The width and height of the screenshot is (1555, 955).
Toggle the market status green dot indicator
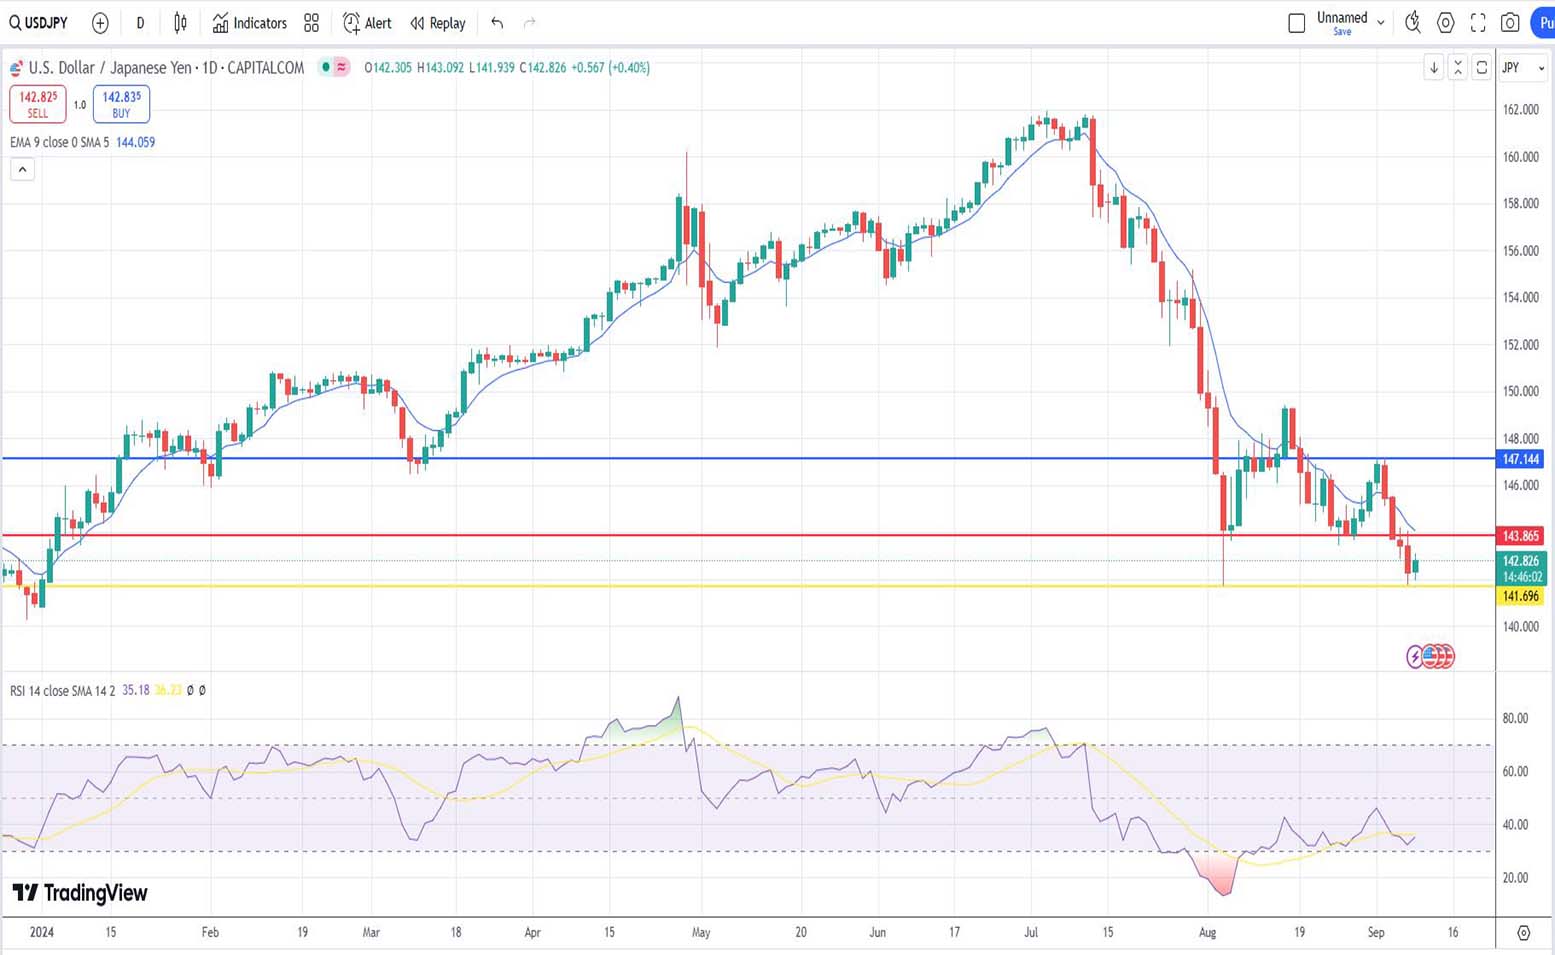(326, 67)
